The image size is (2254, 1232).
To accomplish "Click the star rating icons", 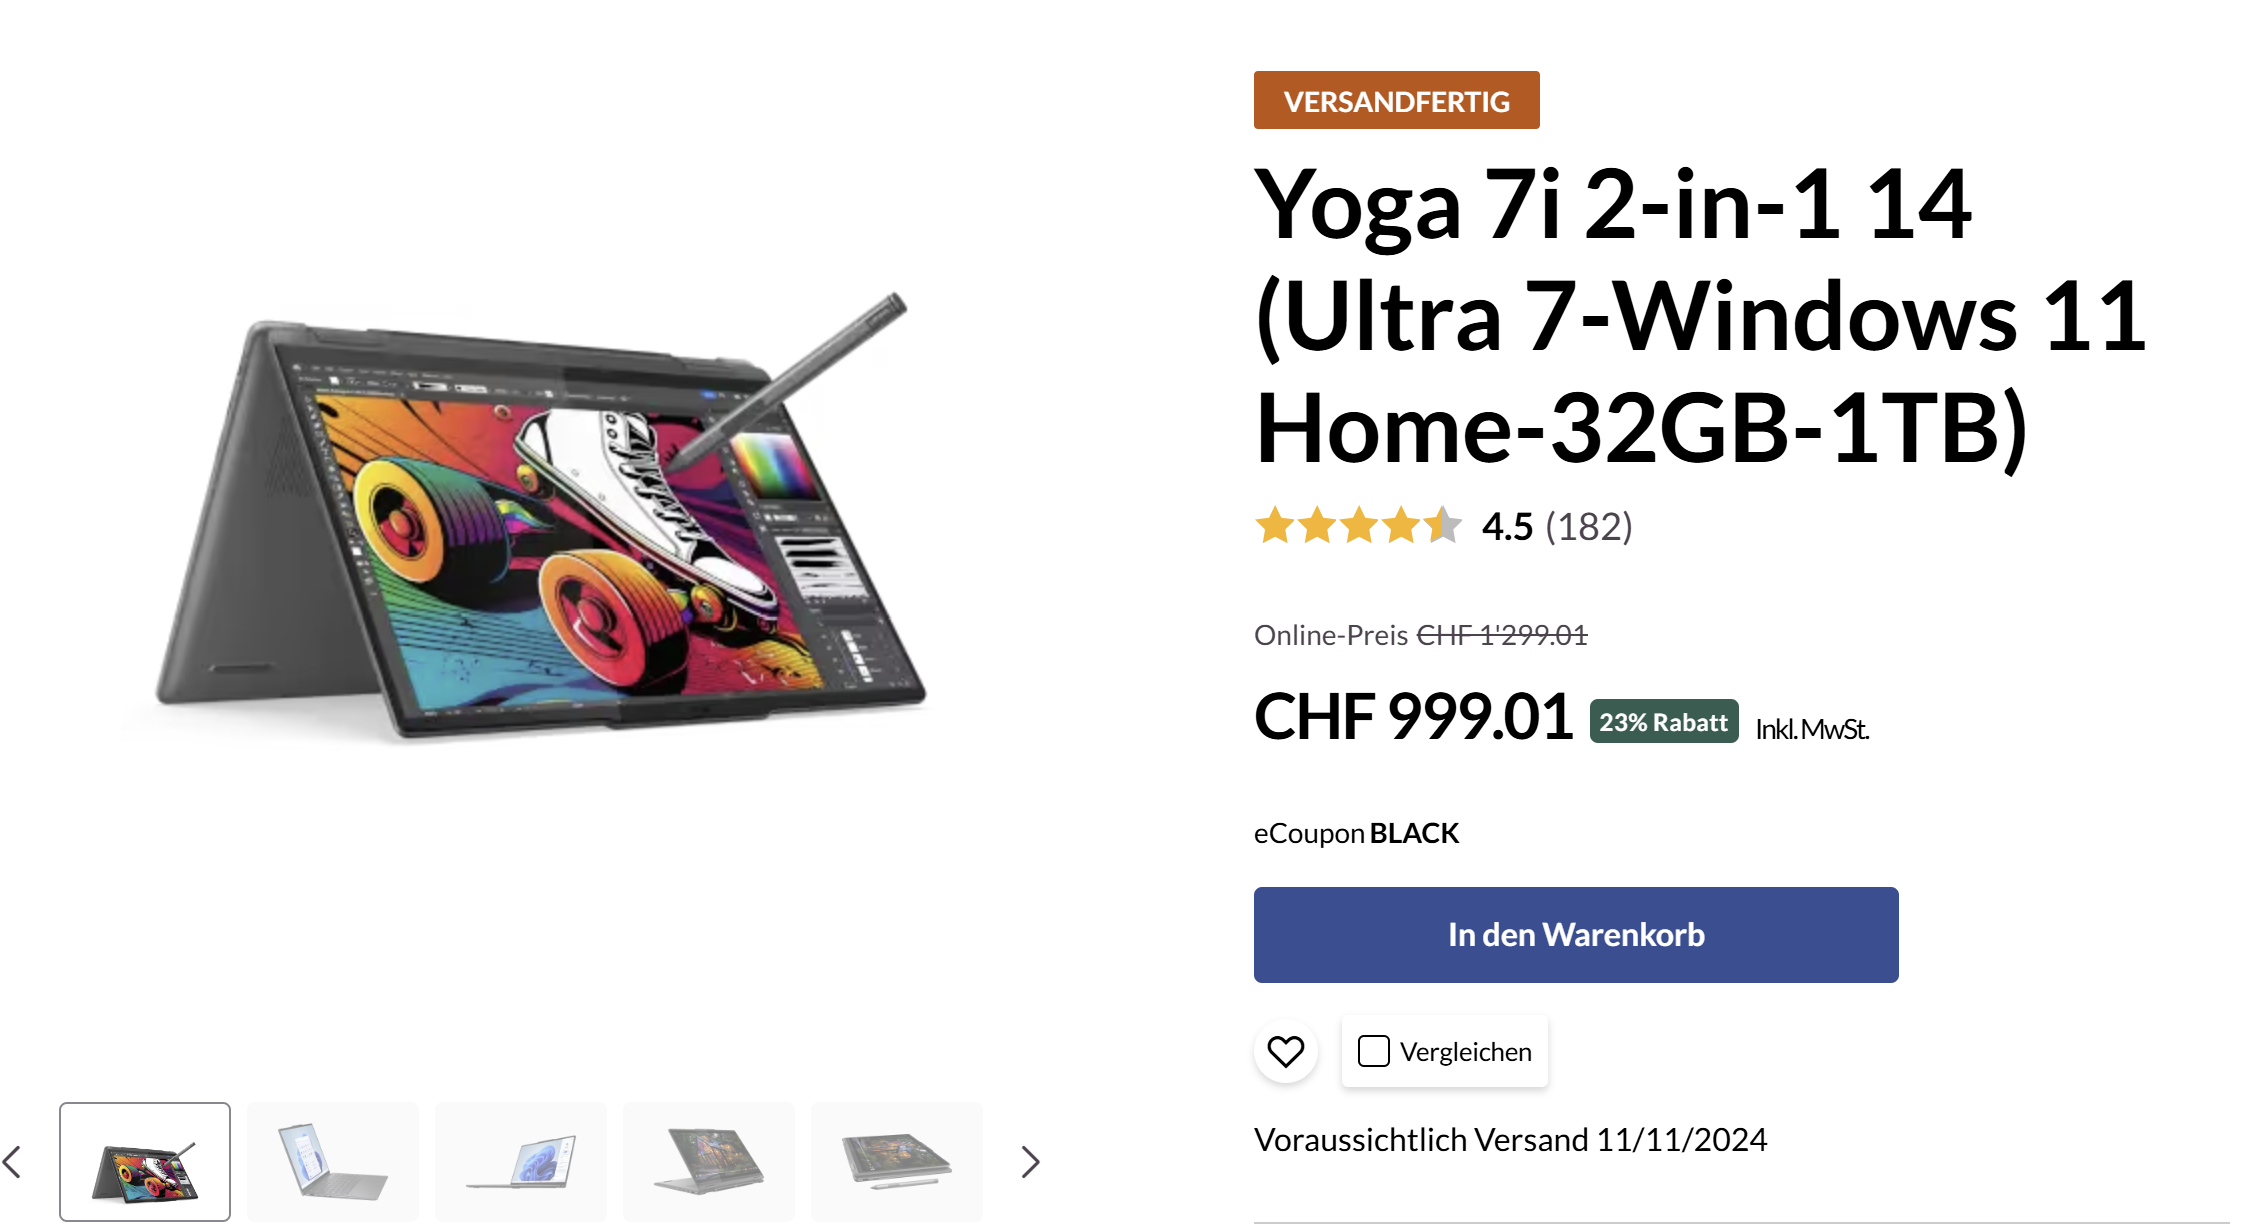I will point(1359,525).
